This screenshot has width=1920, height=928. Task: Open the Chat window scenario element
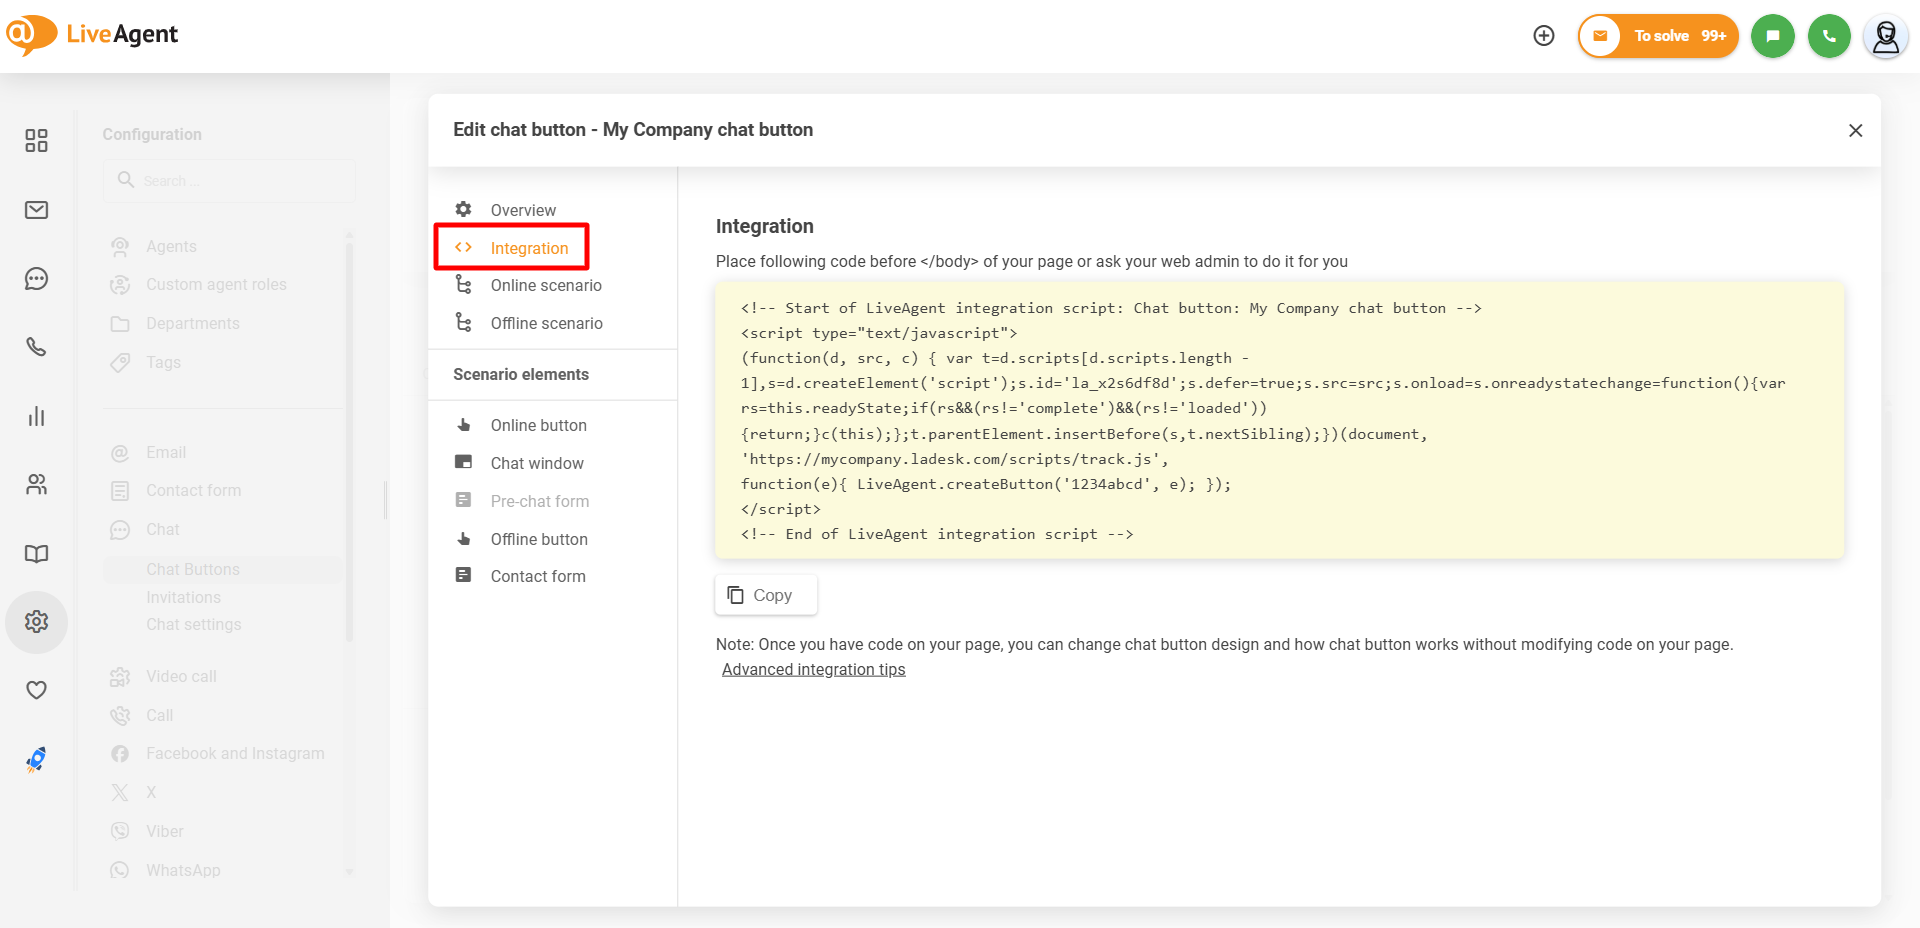537,463
